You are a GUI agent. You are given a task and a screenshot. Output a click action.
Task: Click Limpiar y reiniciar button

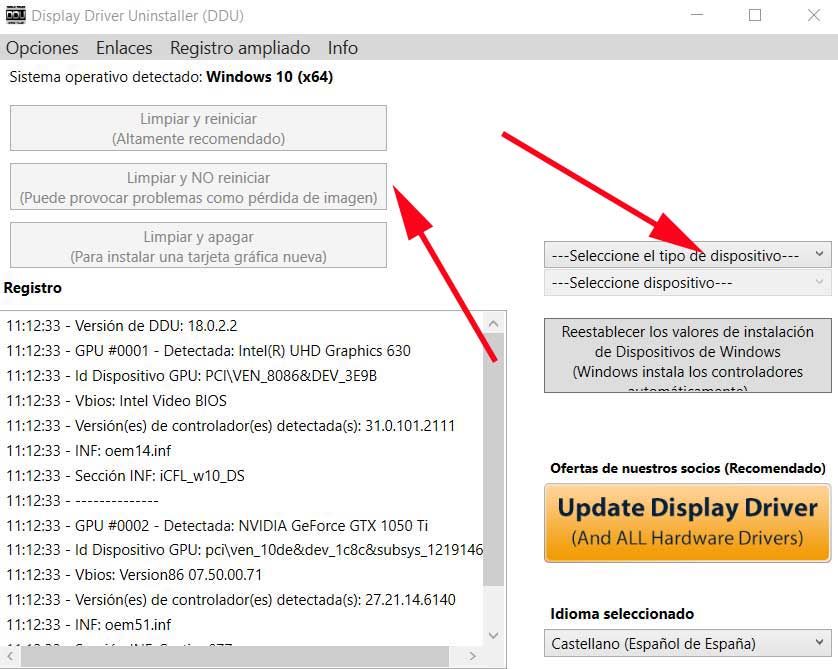tap(198, 128)
